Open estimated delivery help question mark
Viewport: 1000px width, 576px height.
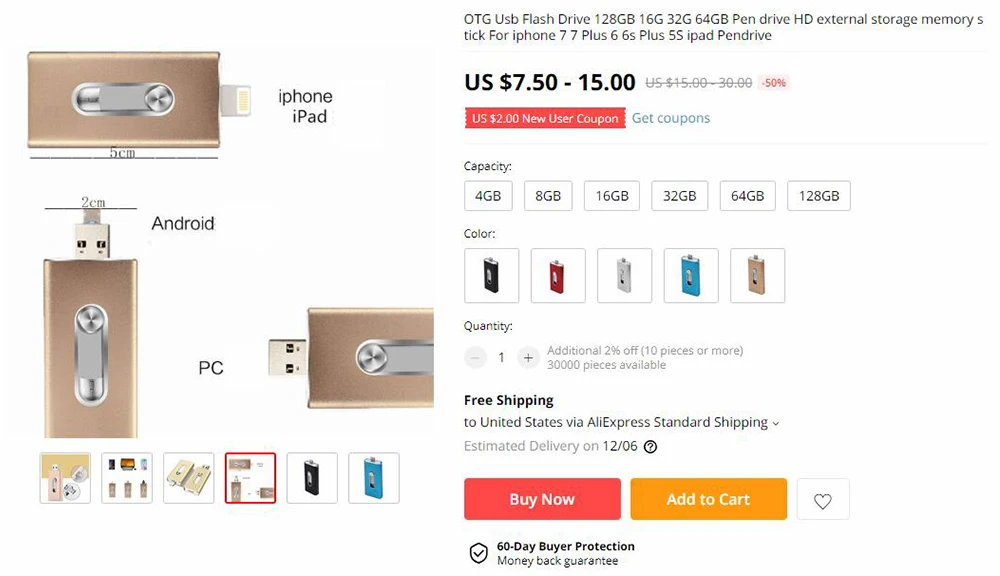point(650,447)
